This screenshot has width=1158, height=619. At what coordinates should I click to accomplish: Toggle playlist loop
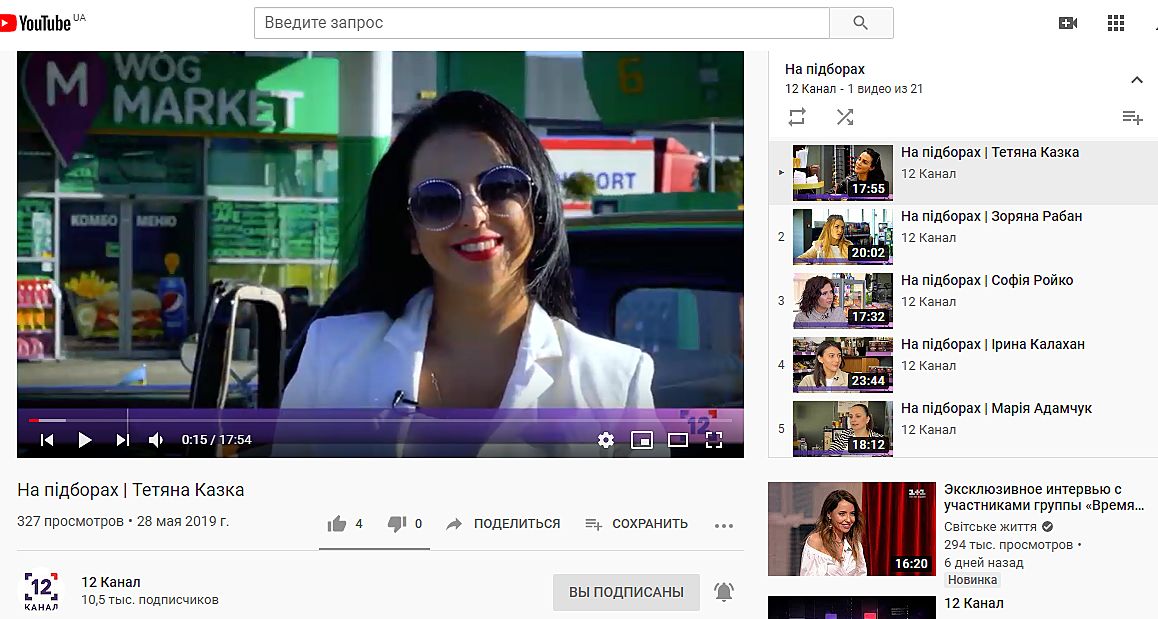point(797,117)
